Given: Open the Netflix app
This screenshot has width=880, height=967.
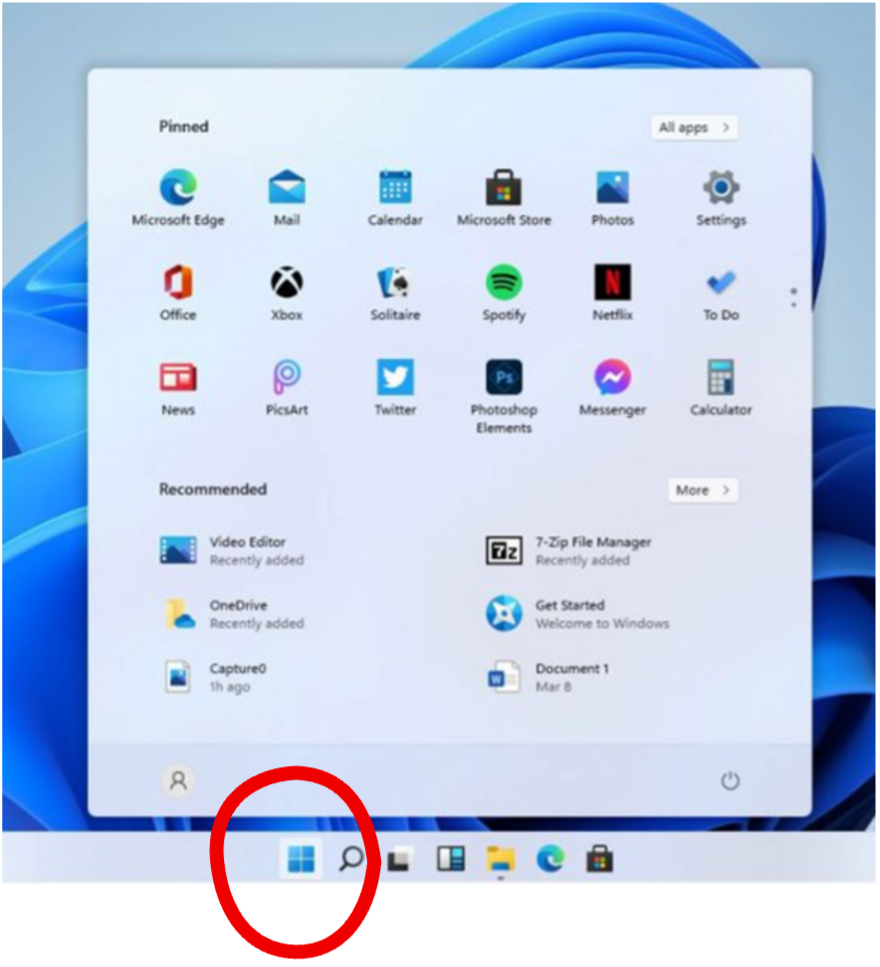Looking at the screenshot, I should [x=612, y=283].
